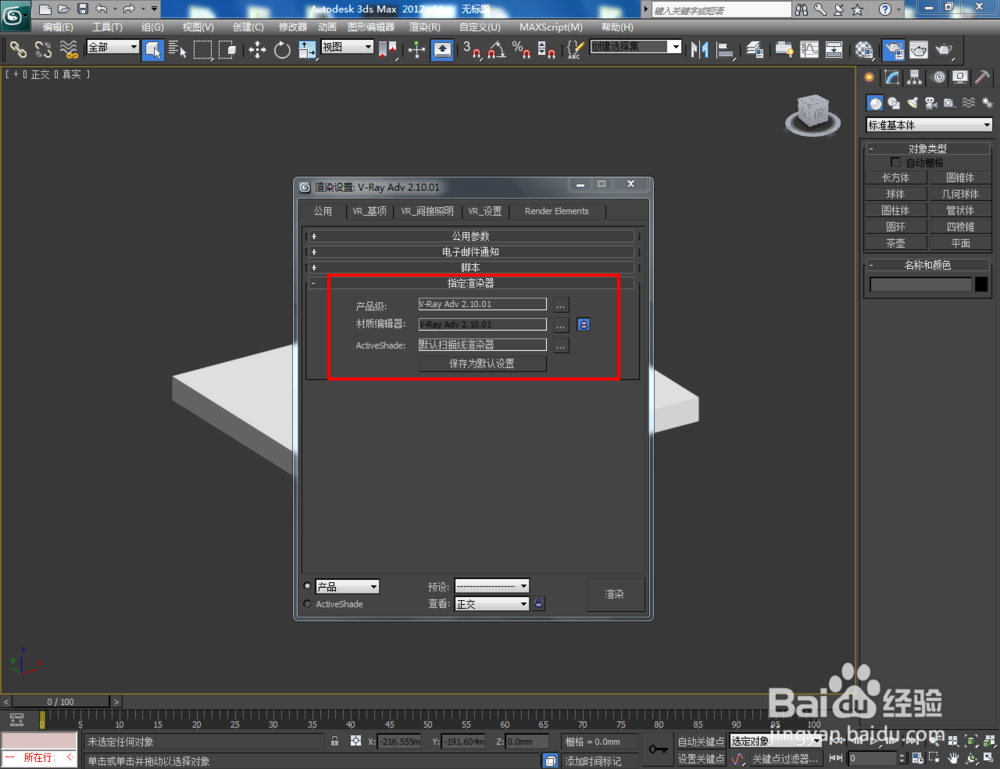
Task: Open the 查看 正交 view dropdown
Action: tap(492, 604)
